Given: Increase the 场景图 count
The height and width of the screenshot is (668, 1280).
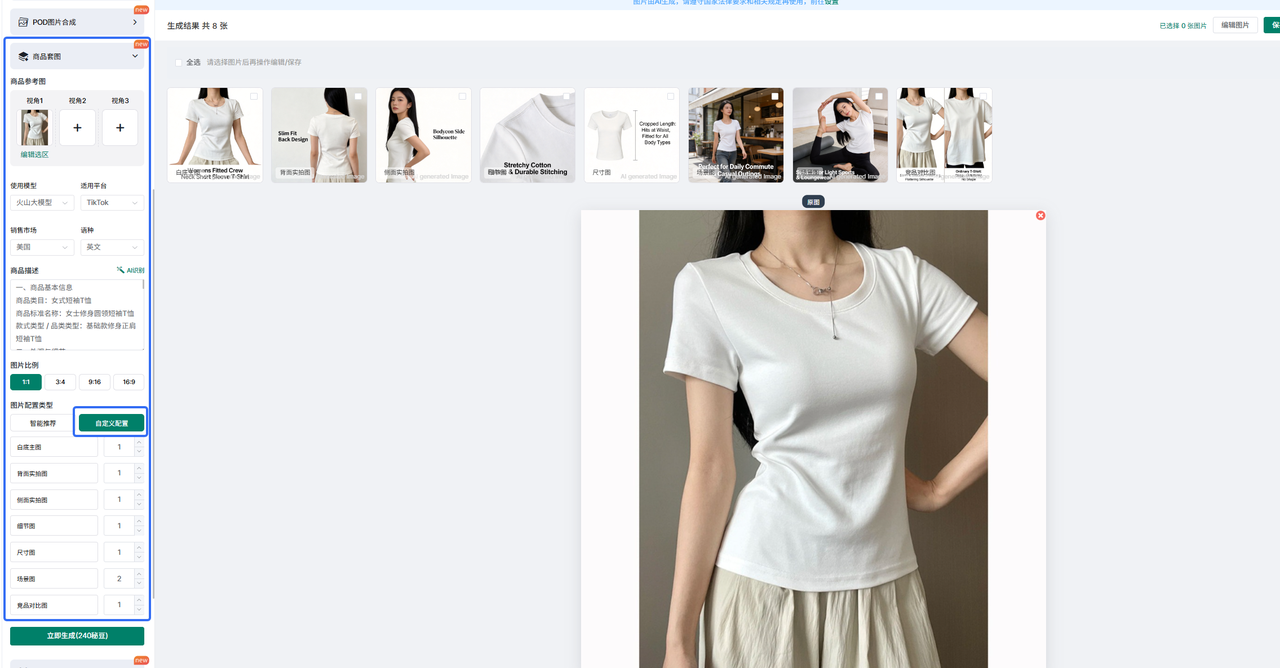Looking at the screenshot, I should (139, 574).
